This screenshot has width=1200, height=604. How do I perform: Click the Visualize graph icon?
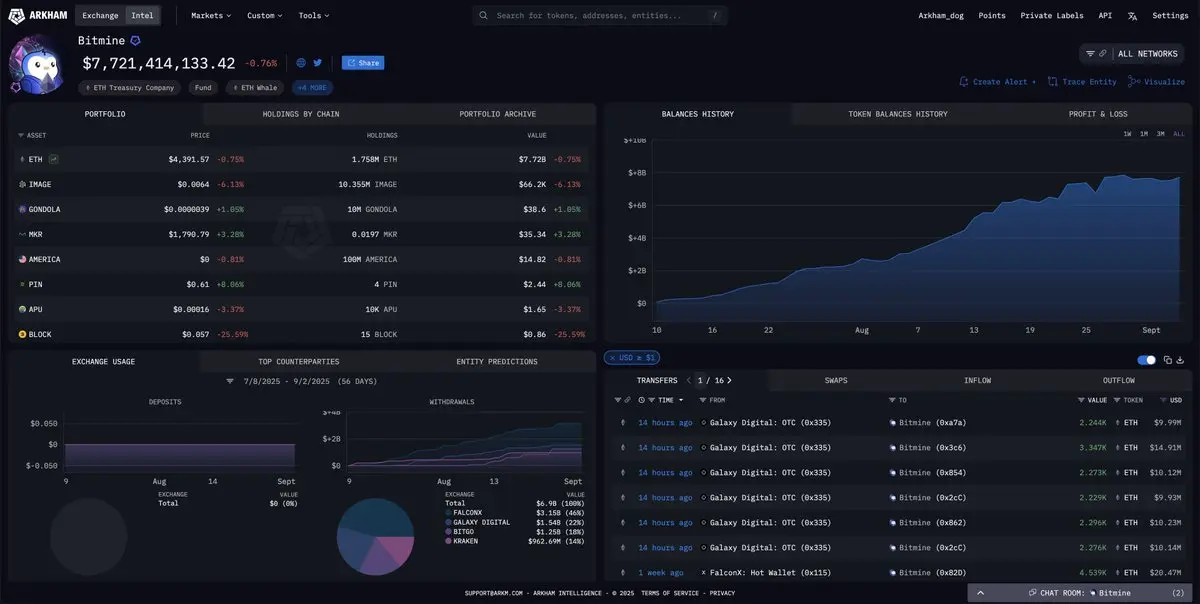pos(1134,82)
